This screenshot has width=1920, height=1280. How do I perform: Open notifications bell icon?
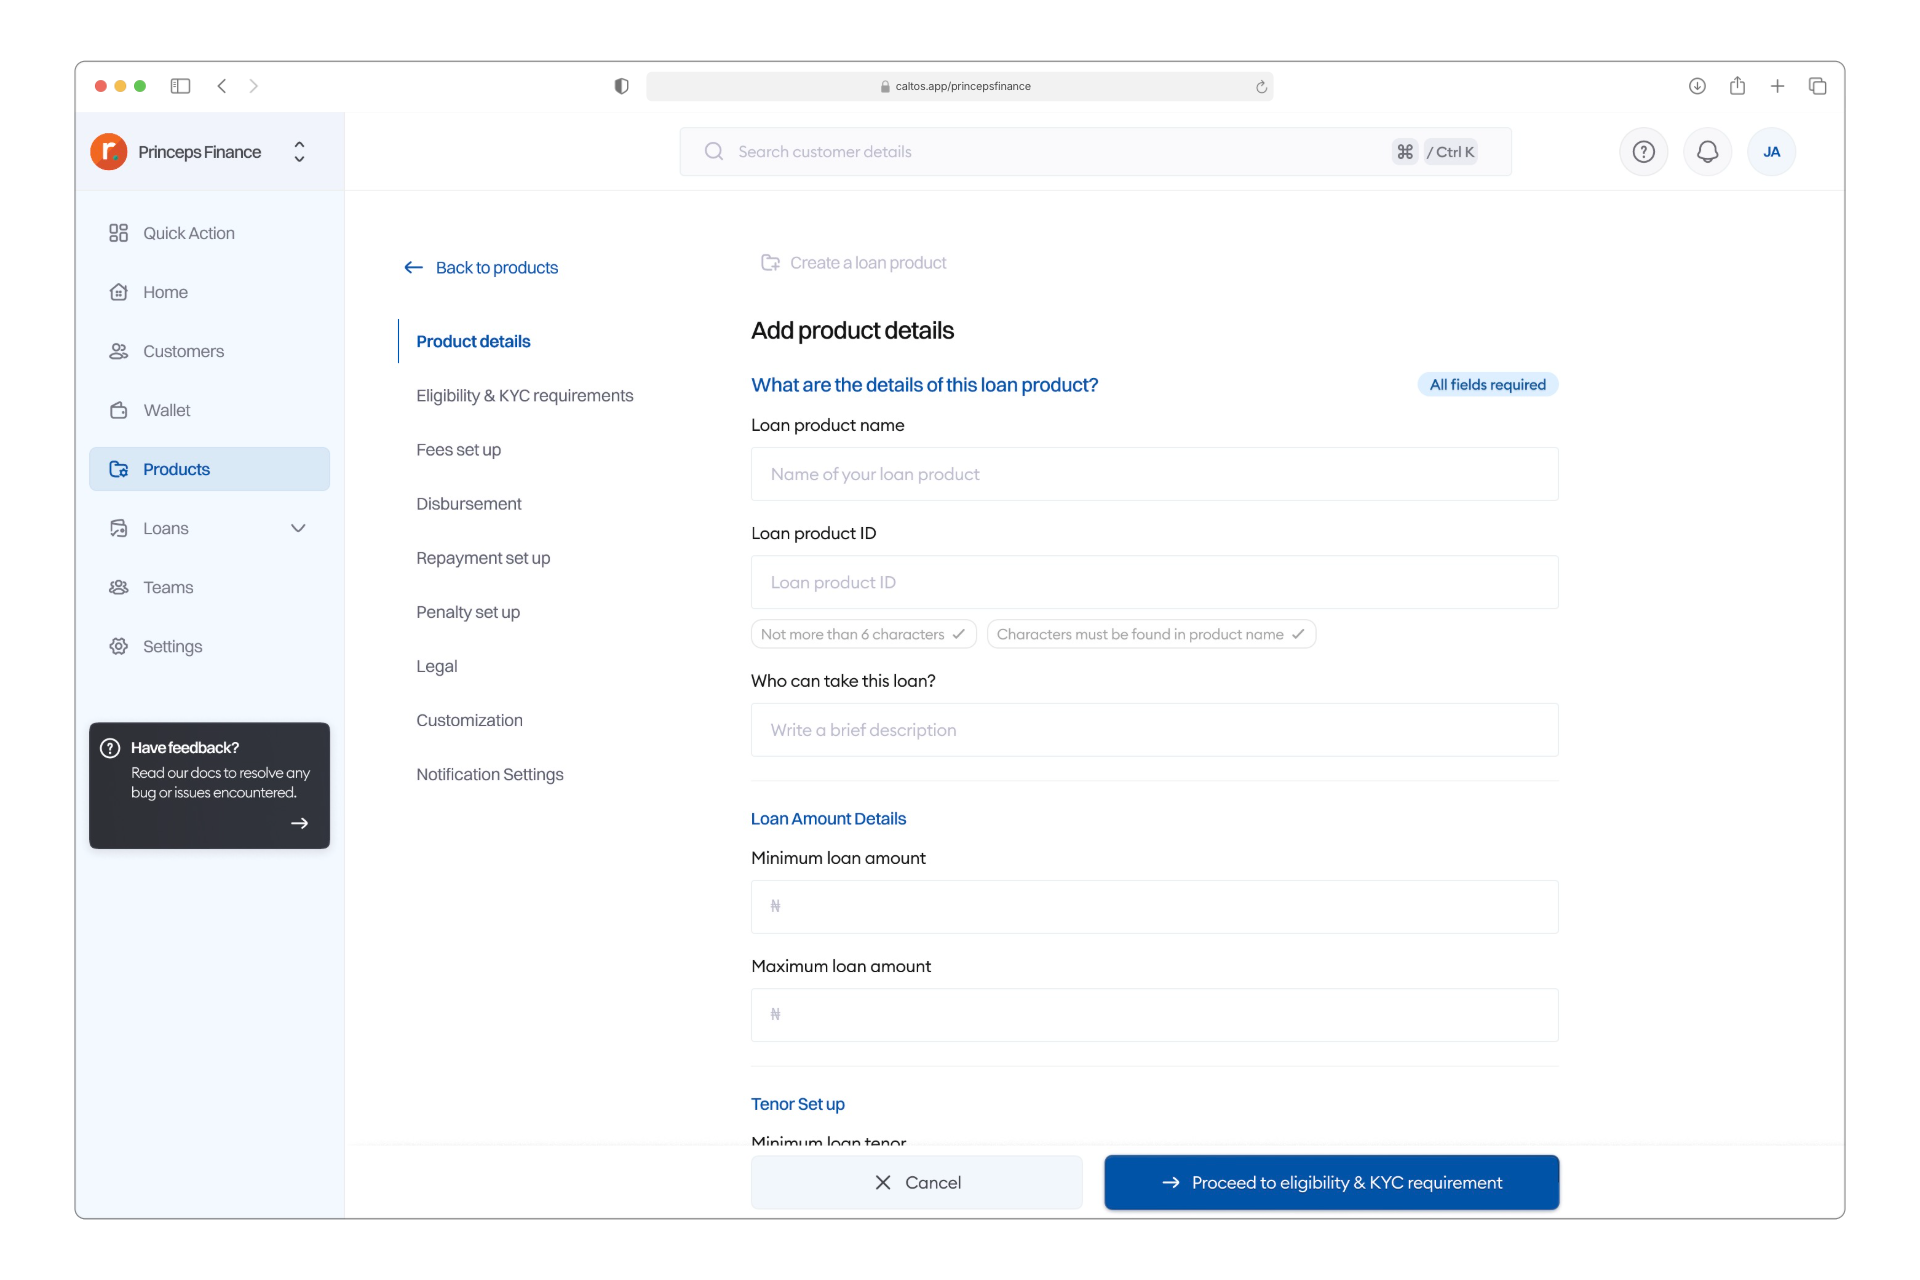tap(1707, 152)
